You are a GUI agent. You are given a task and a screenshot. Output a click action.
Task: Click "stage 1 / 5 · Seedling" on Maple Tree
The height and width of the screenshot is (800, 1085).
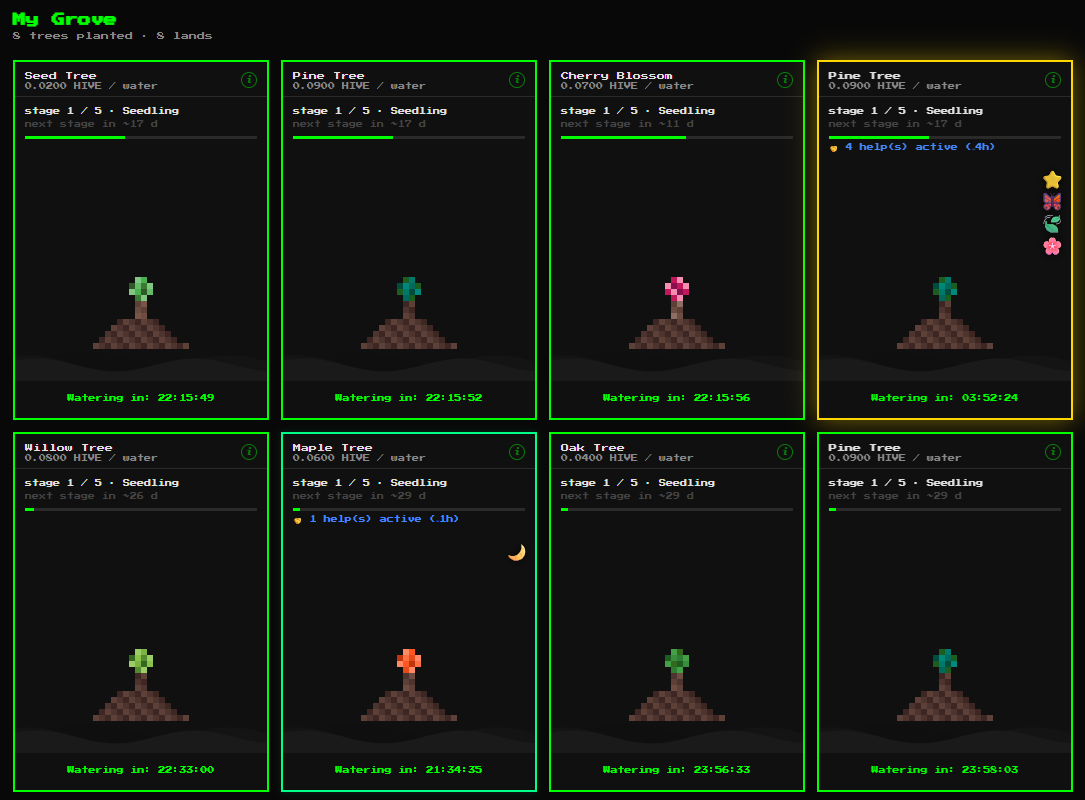click(370, 482)
